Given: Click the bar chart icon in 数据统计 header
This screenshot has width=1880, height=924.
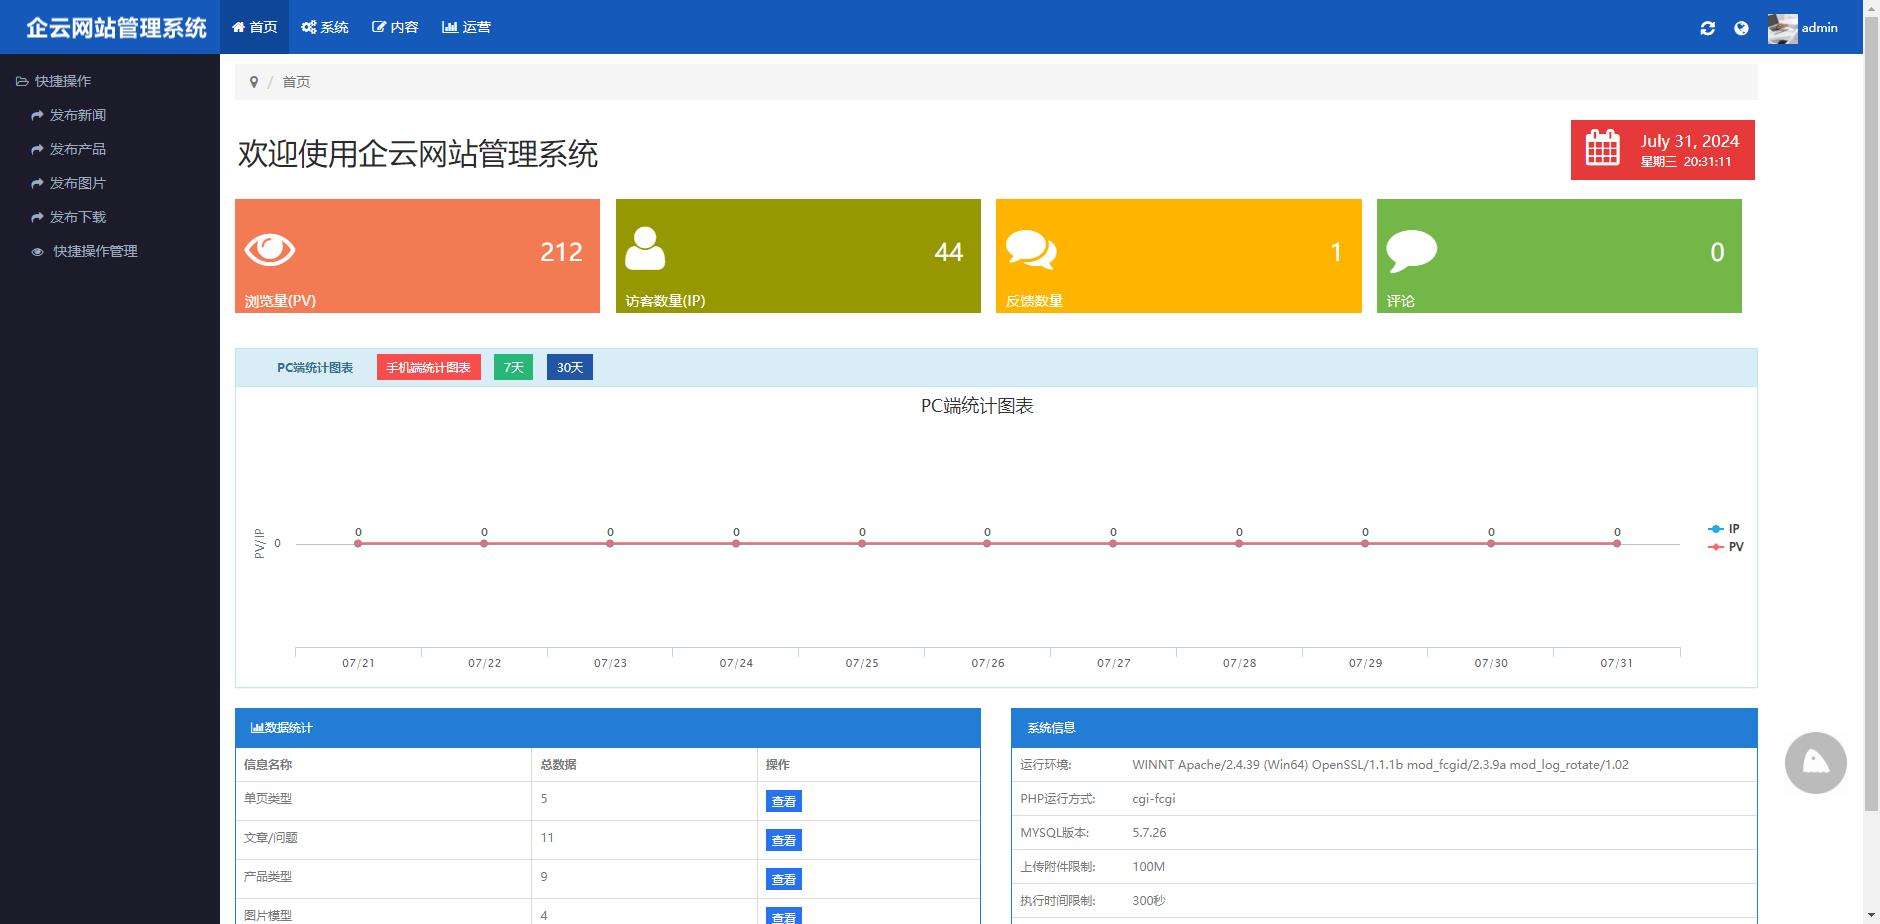Looking at the screenshot, I should click(x=256, y=728).
